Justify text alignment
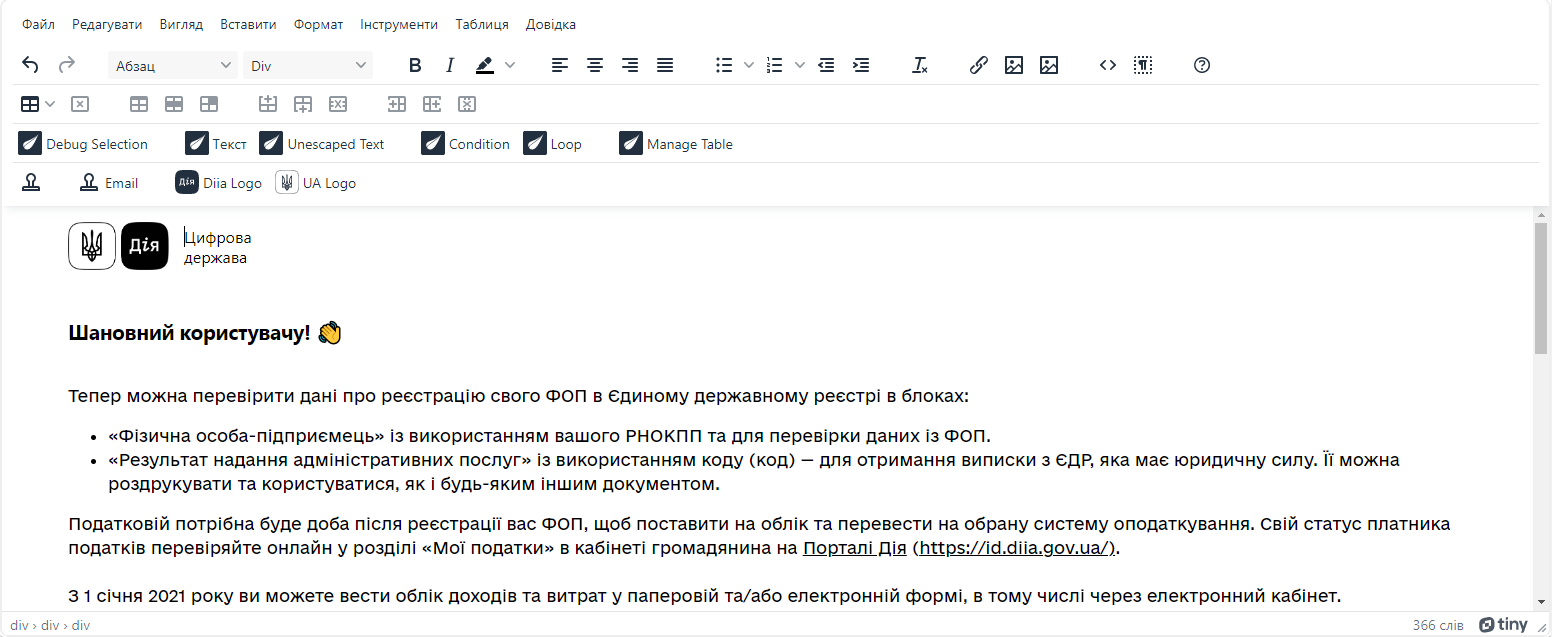The image size is (1552, 637). point(665,65)
